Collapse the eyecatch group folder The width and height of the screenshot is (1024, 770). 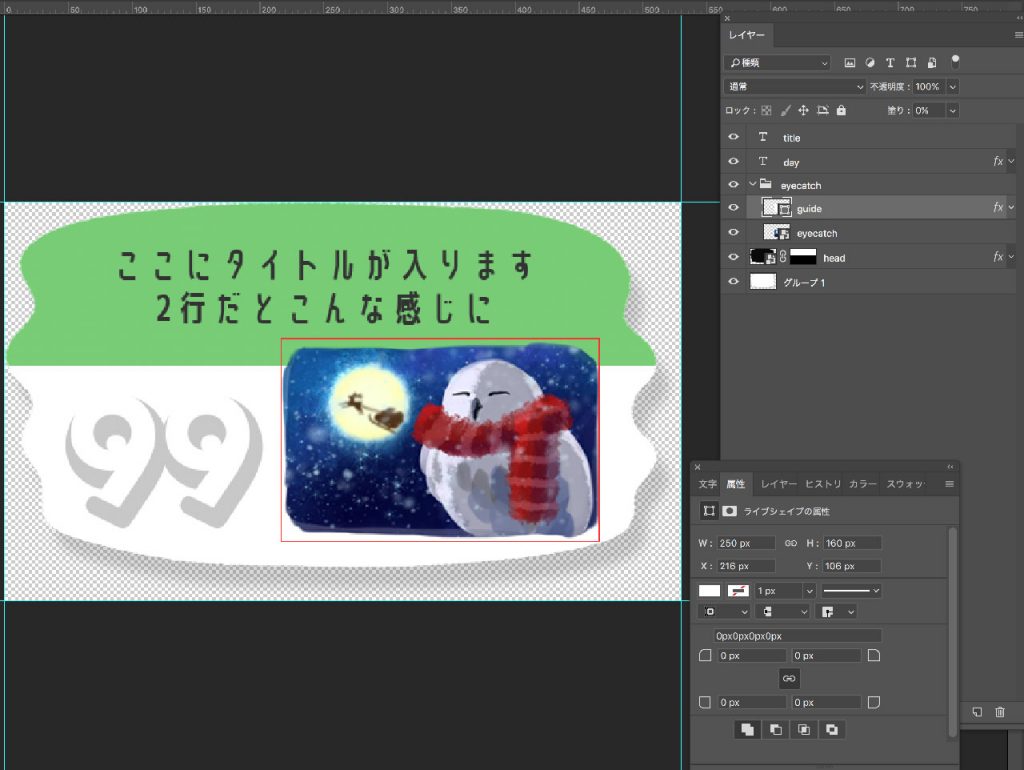[x=752, y=185]
